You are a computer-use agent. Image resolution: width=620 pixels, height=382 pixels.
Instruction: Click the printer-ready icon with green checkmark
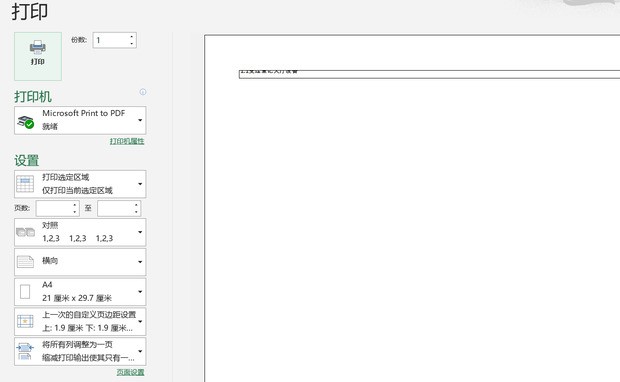26,122
